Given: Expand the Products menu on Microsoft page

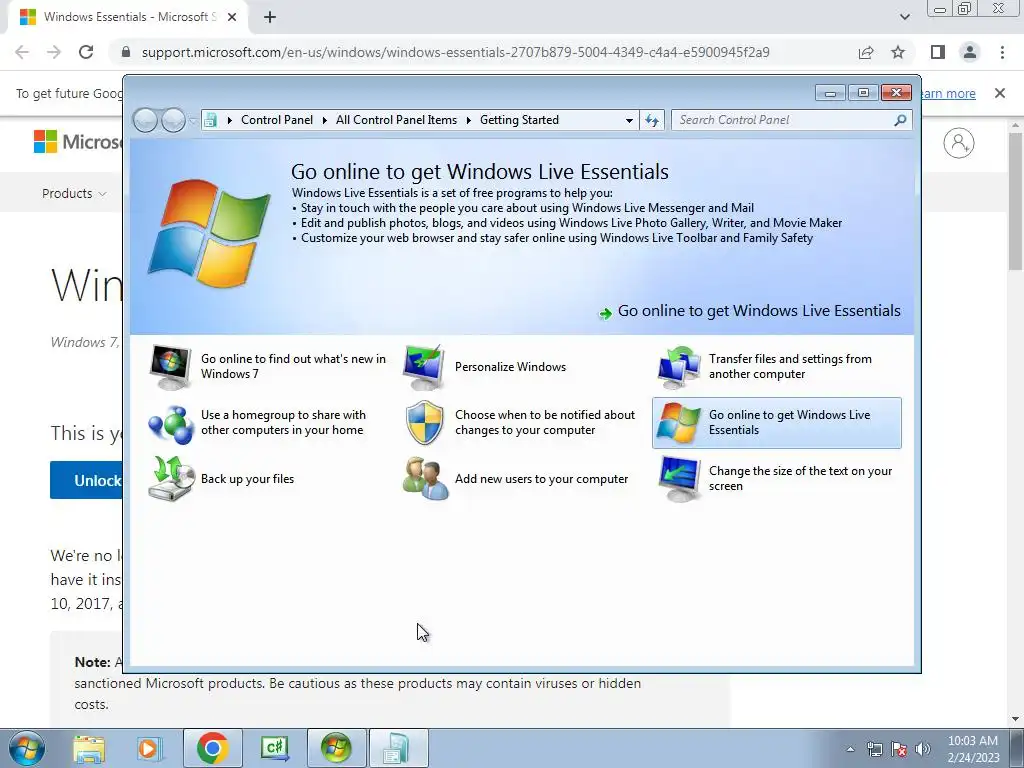Looking at the screenshot, I should [x=74, y=193].
